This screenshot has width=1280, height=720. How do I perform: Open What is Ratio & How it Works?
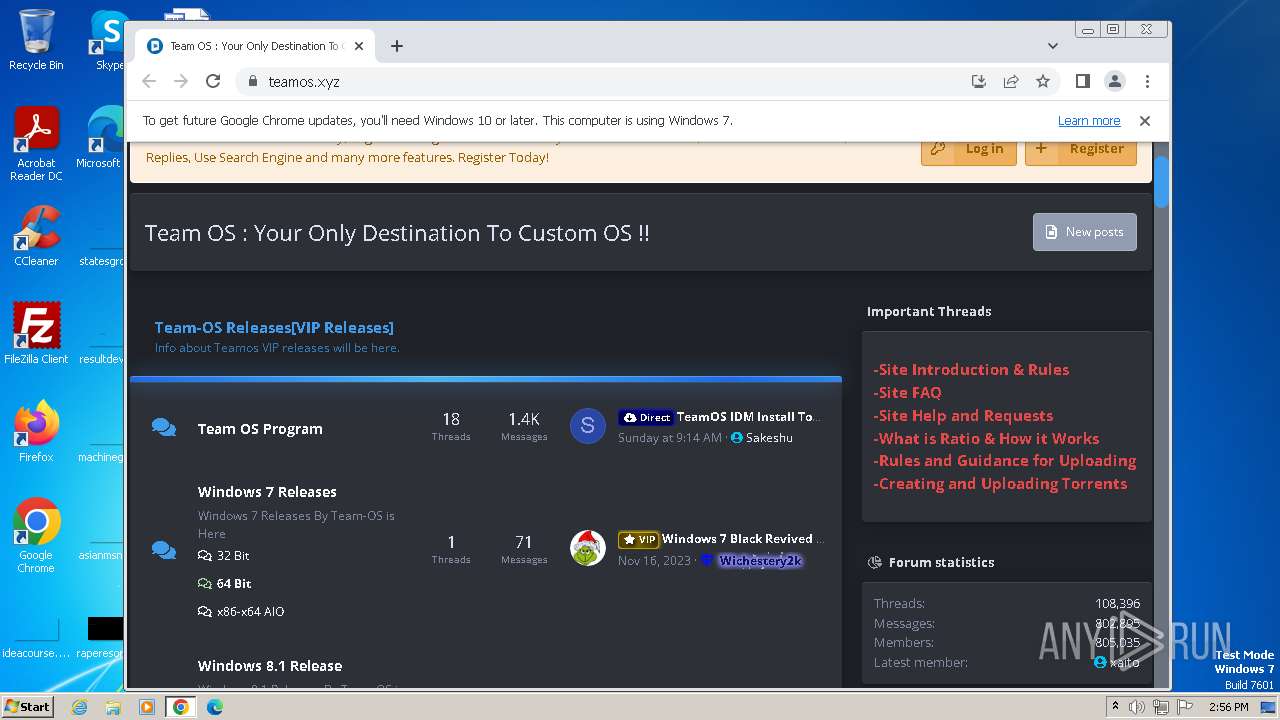(986, 439)
